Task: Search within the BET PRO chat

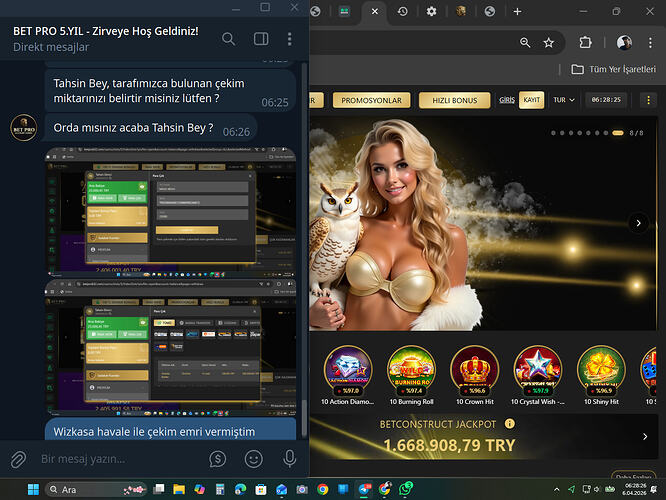Action: coord(229,39)
